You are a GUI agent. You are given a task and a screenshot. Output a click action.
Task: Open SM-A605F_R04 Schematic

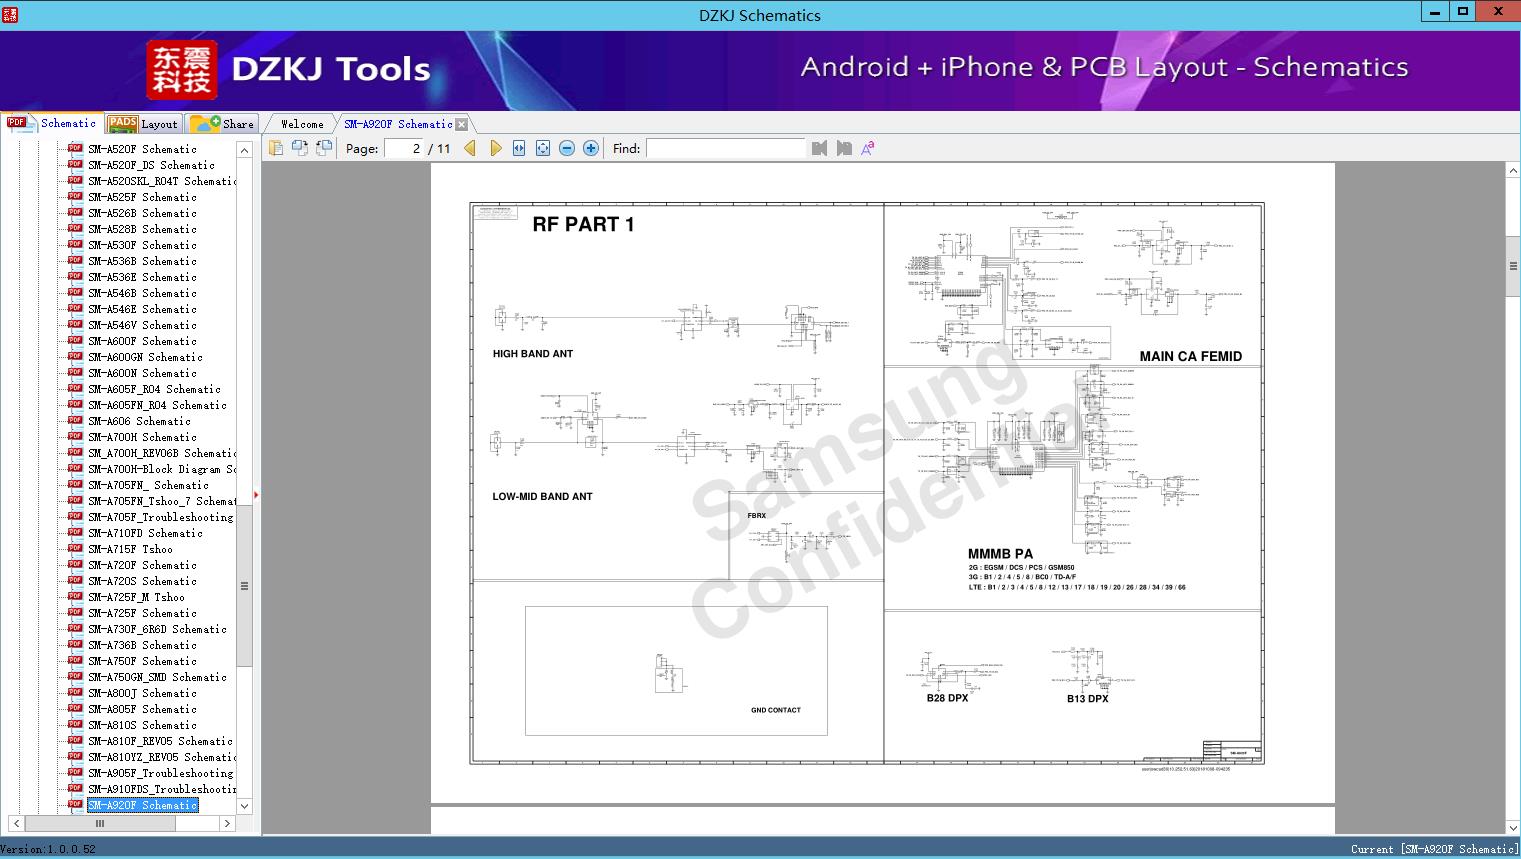coord(154,389)
